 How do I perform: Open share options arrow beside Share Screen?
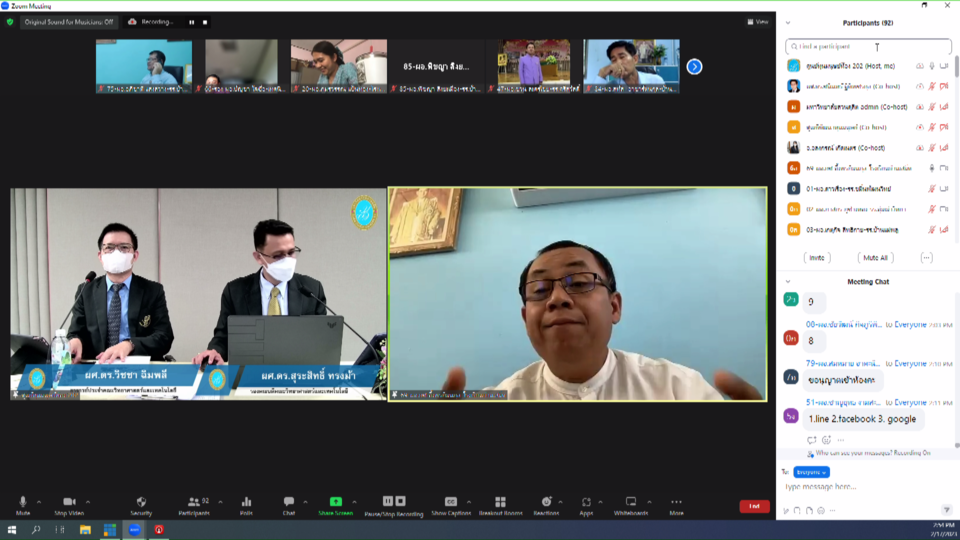pyautogui.click(x=354, y=502)
